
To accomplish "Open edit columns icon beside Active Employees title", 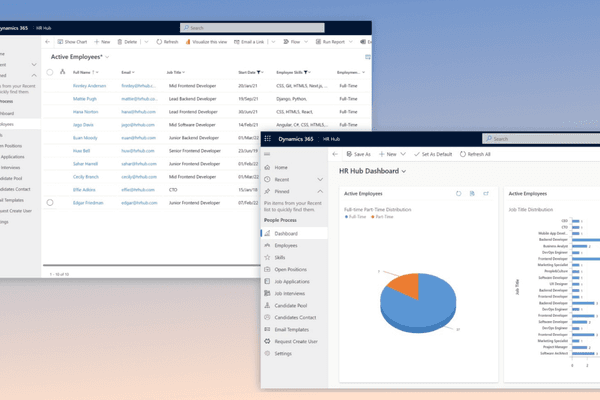I will point(367,57).
